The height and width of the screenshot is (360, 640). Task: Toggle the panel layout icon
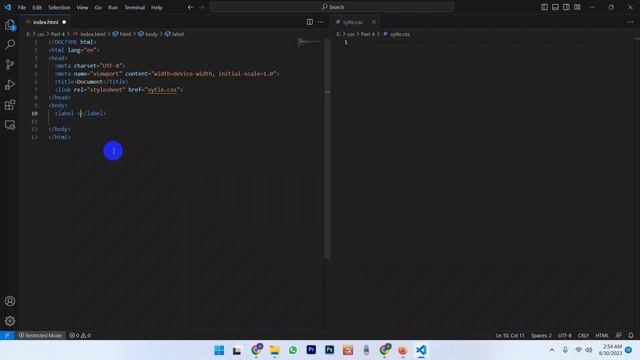pos(556,7)
